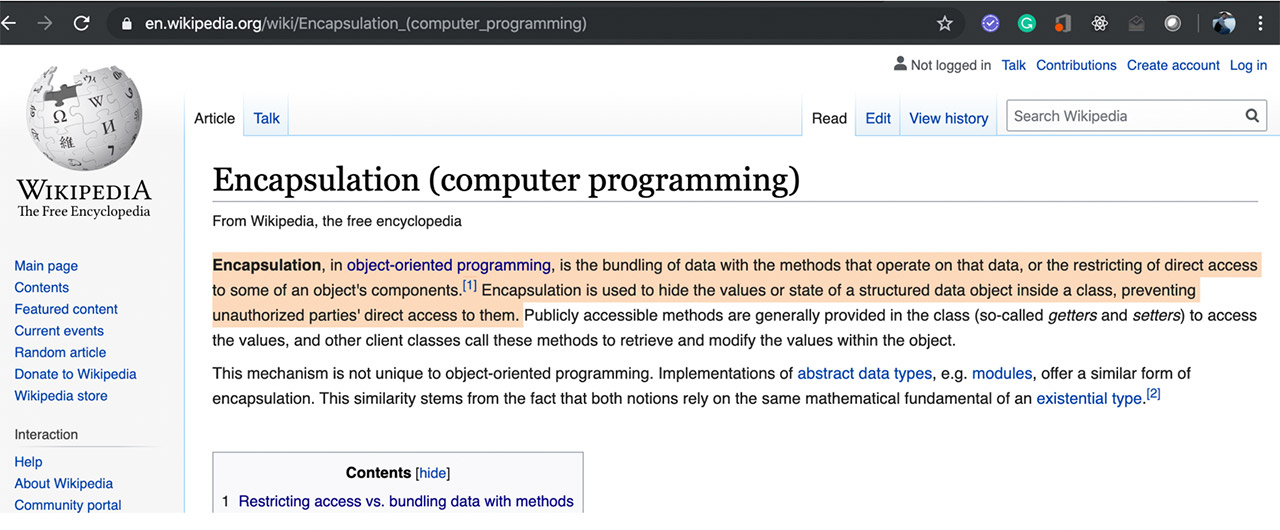Open the View history tab
1280x530 pixels.
[x=948, y=118]
